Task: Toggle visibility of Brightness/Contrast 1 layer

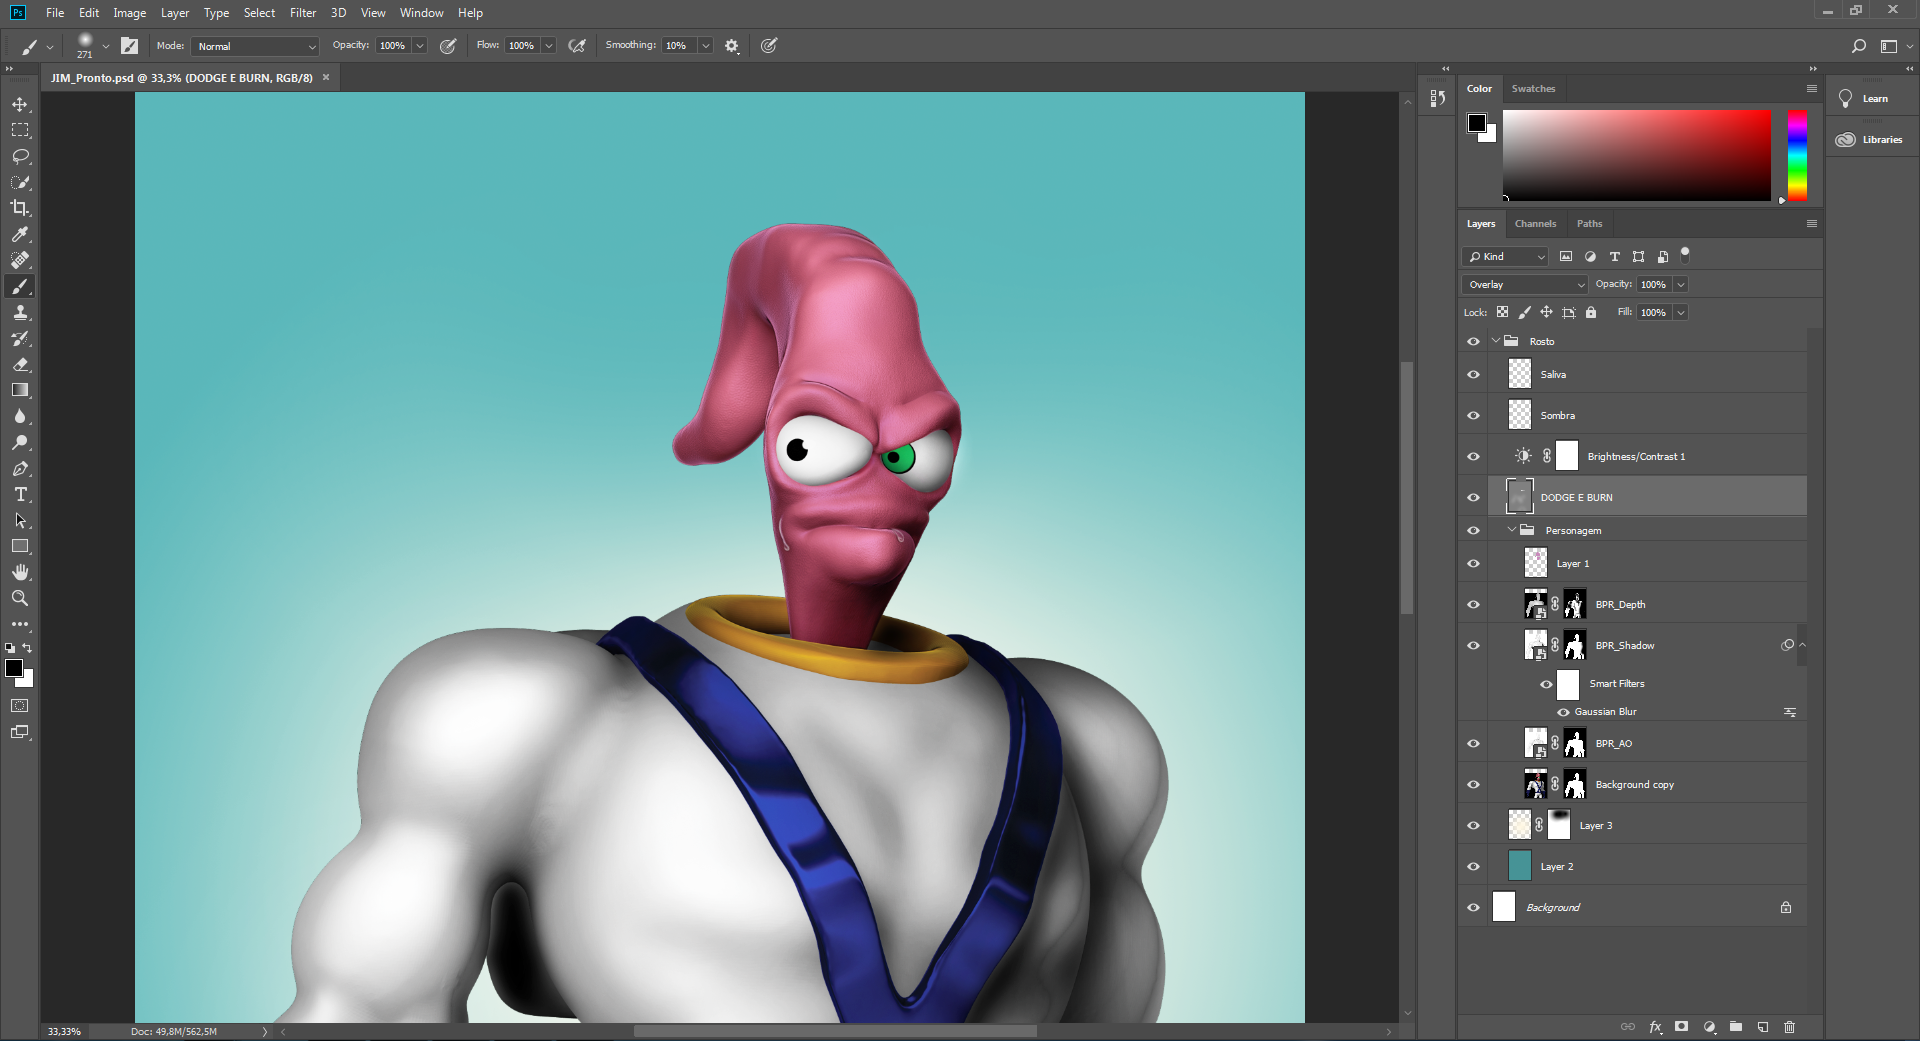Action: coord(1473,456)
